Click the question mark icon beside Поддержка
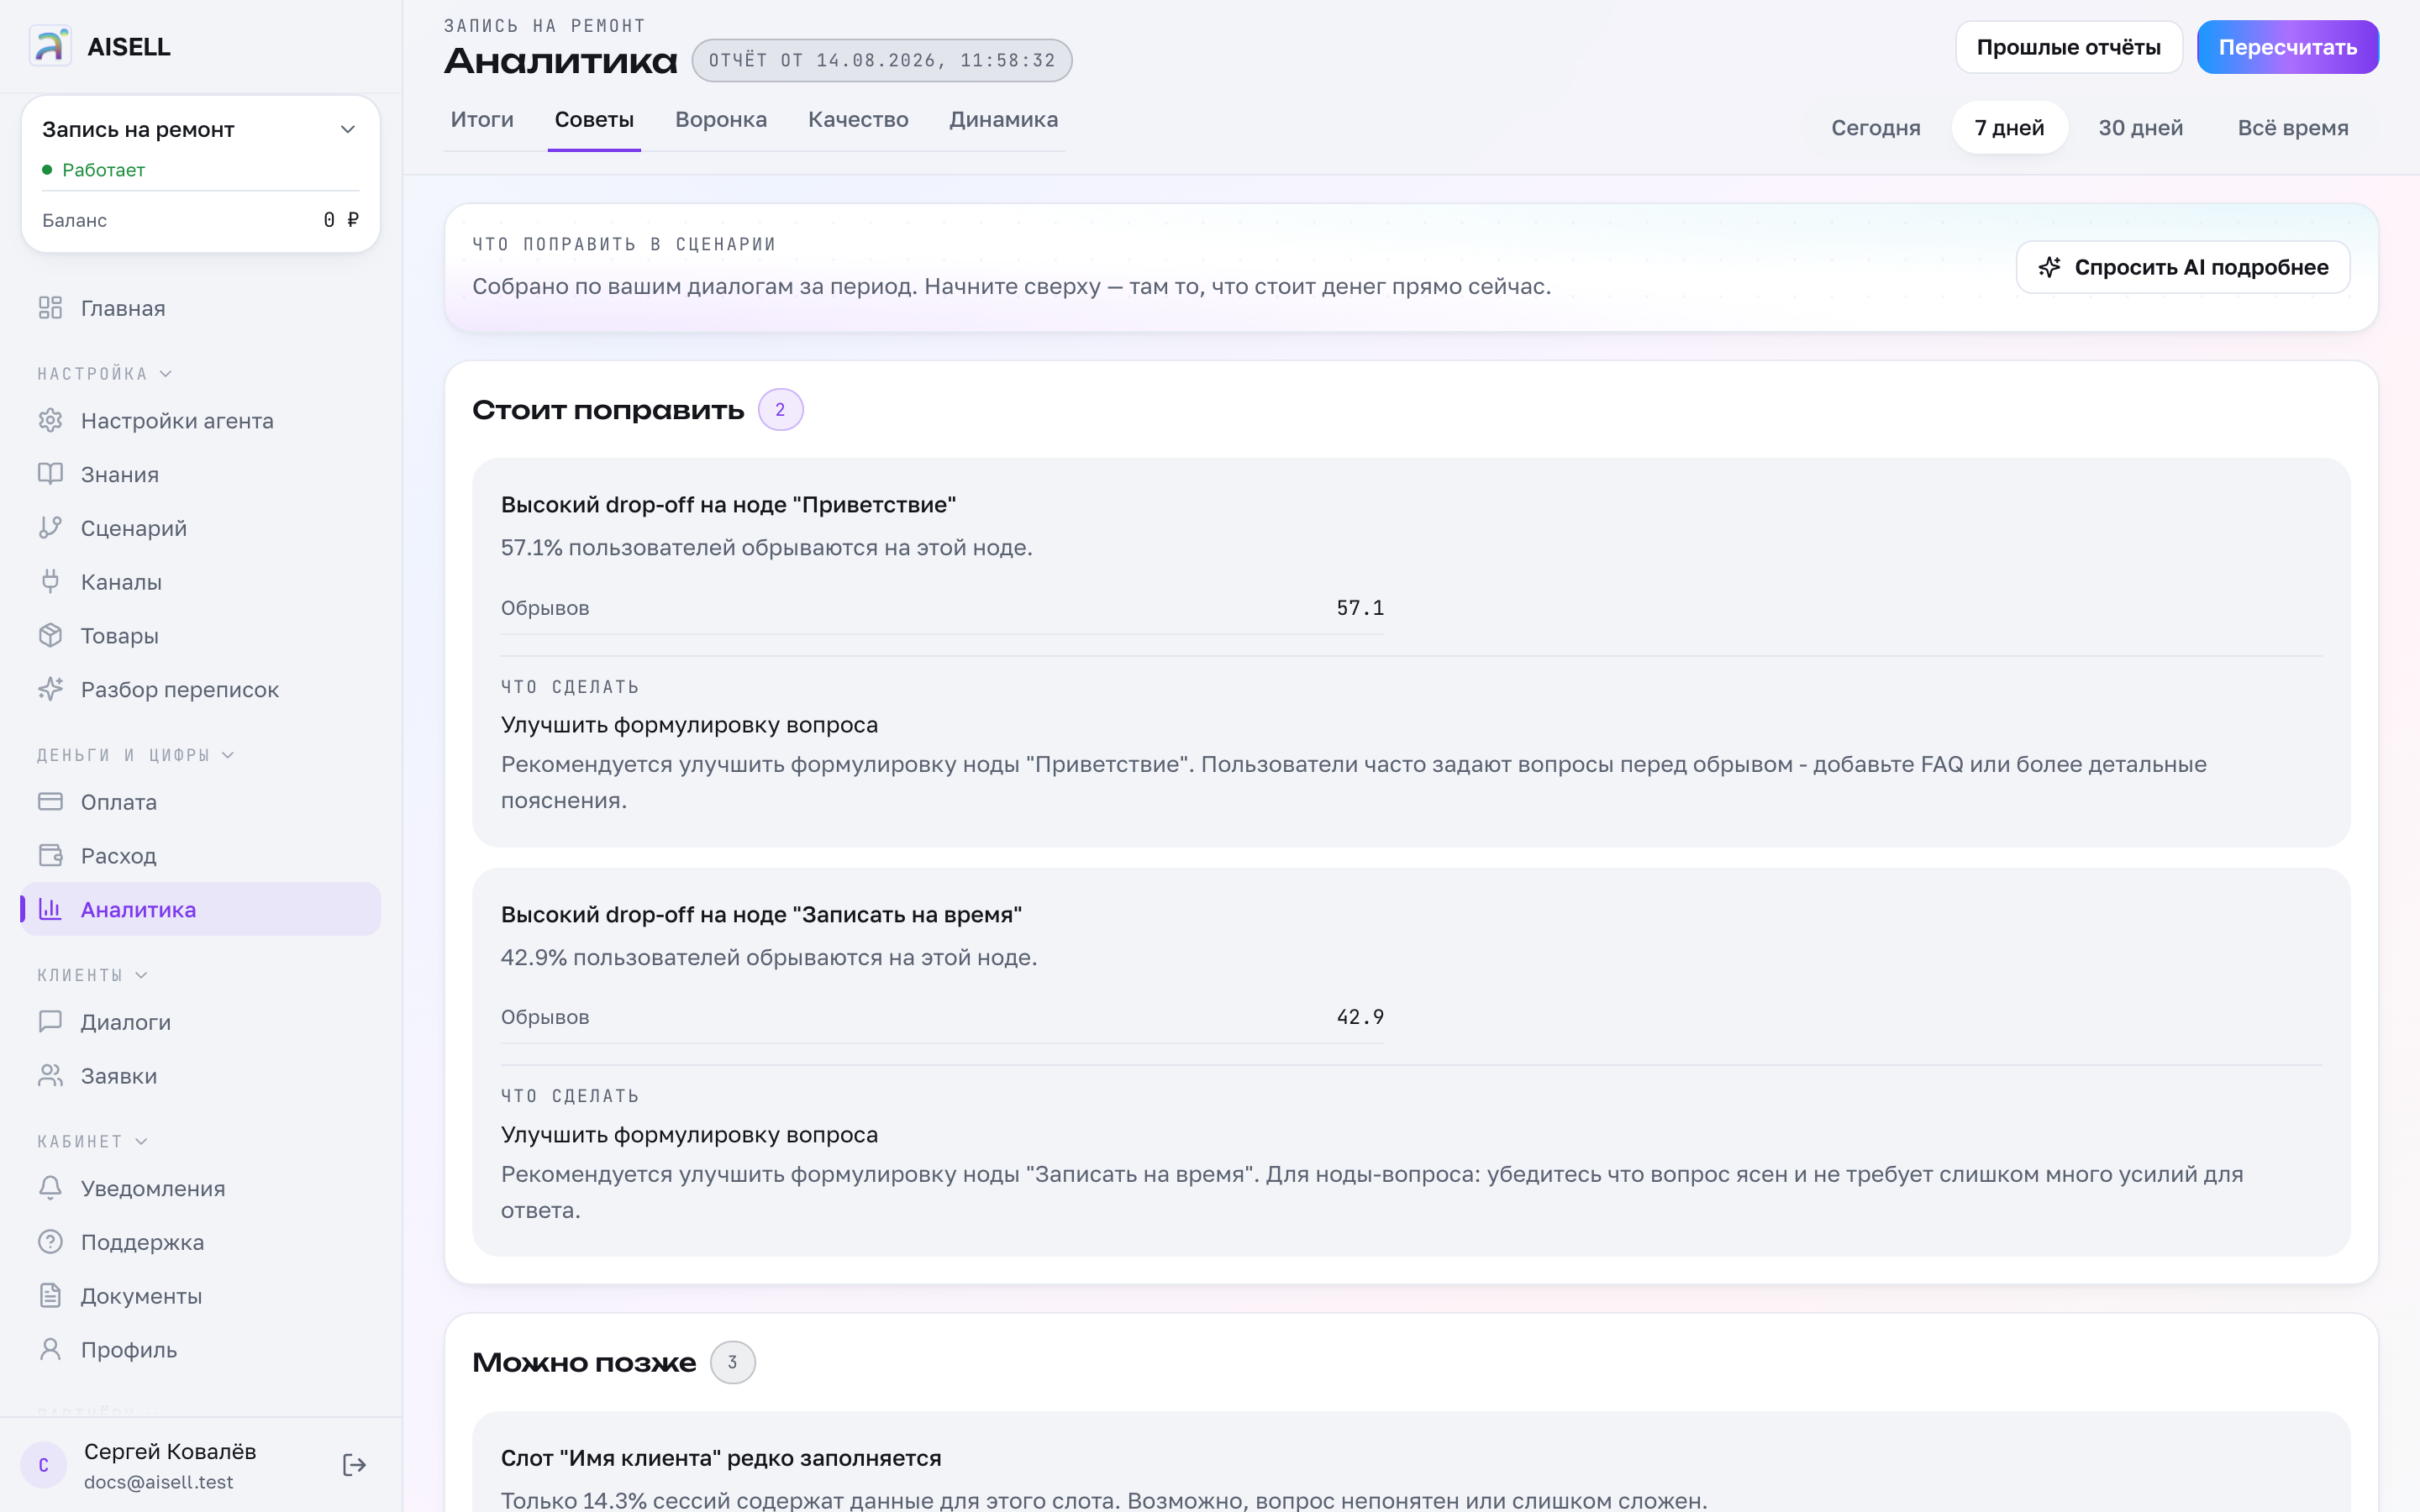Viewport: 2420px width, 1512px height. coord(50,1242)
